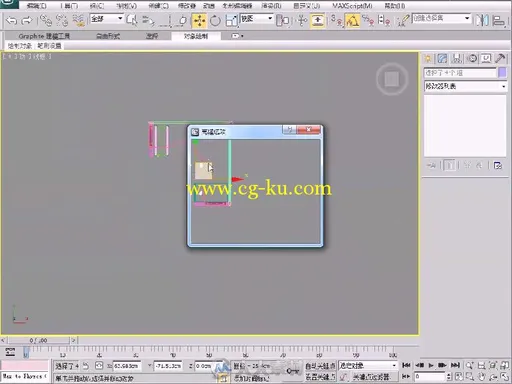The image size is (512, 384).
Task: Click the Zoom viewport navigation icon
Action: [470, 365]
